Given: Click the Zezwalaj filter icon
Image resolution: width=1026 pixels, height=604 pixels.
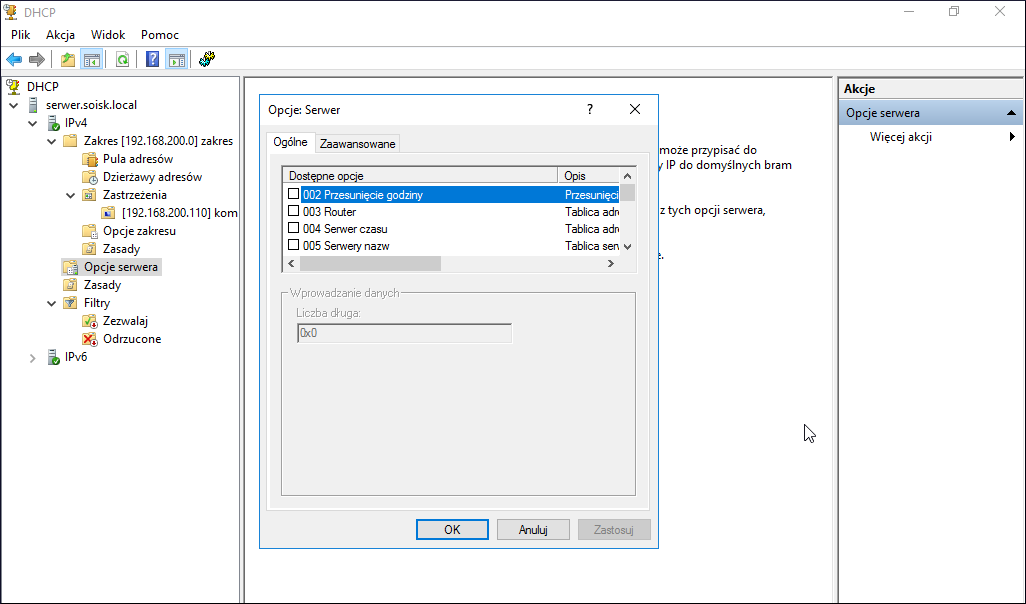Looking at the screenshot, I should pyautogui.click(x=90, y=321).
